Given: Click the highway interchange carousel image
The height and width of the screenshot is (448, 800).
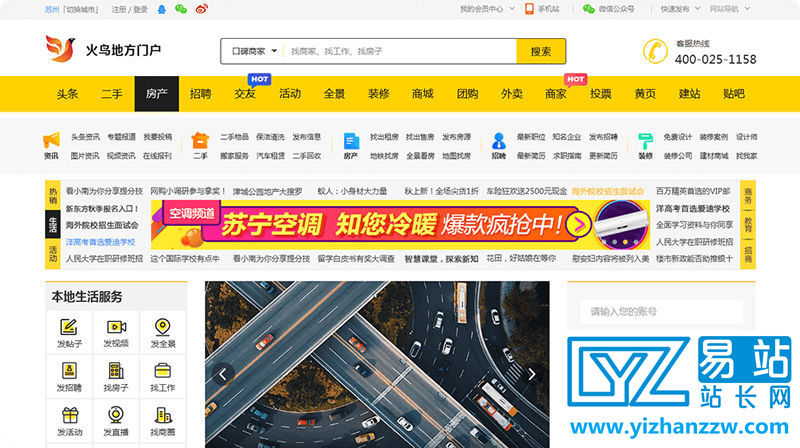Looking at the screenshot, I should tap(377, 364).
